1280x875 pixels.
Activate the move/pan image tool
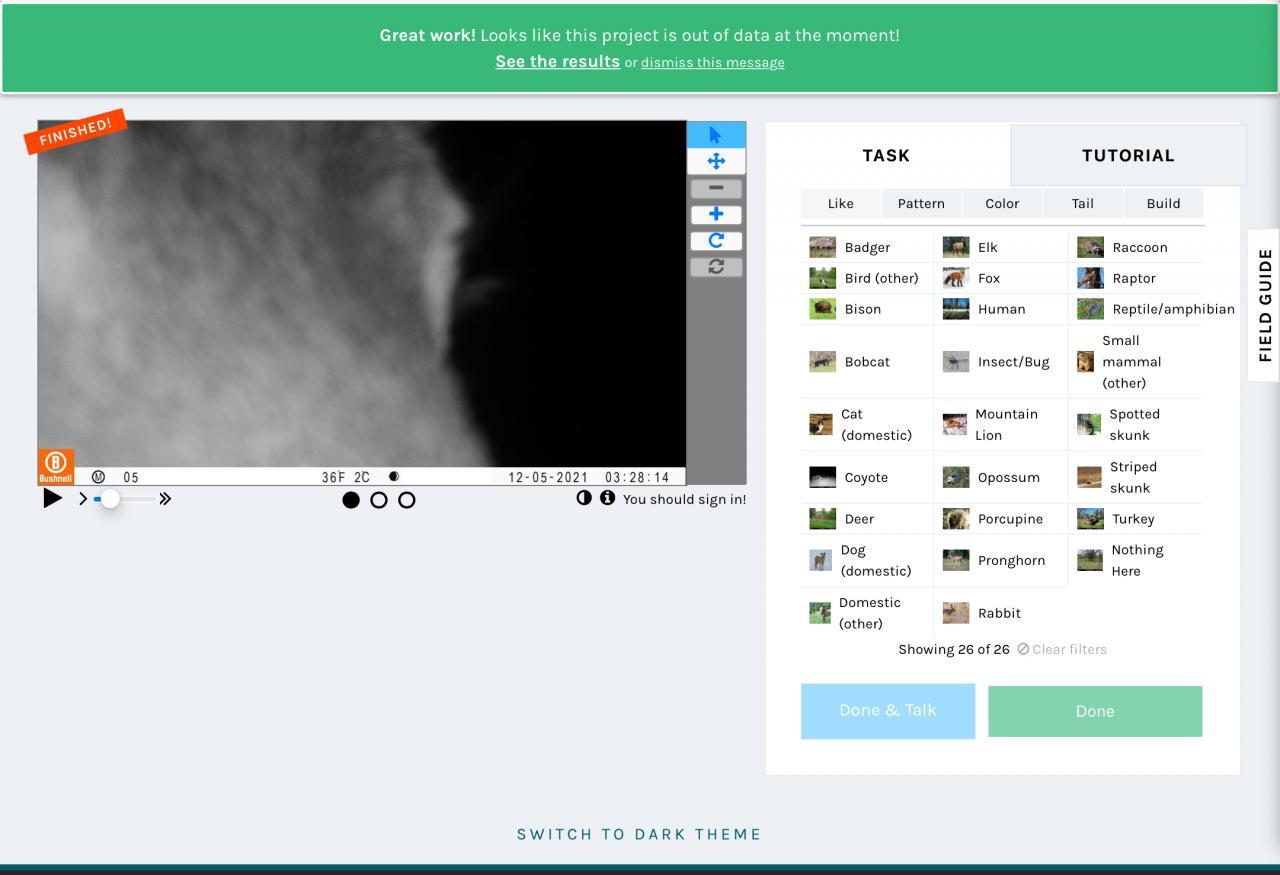tap(716, 161)
